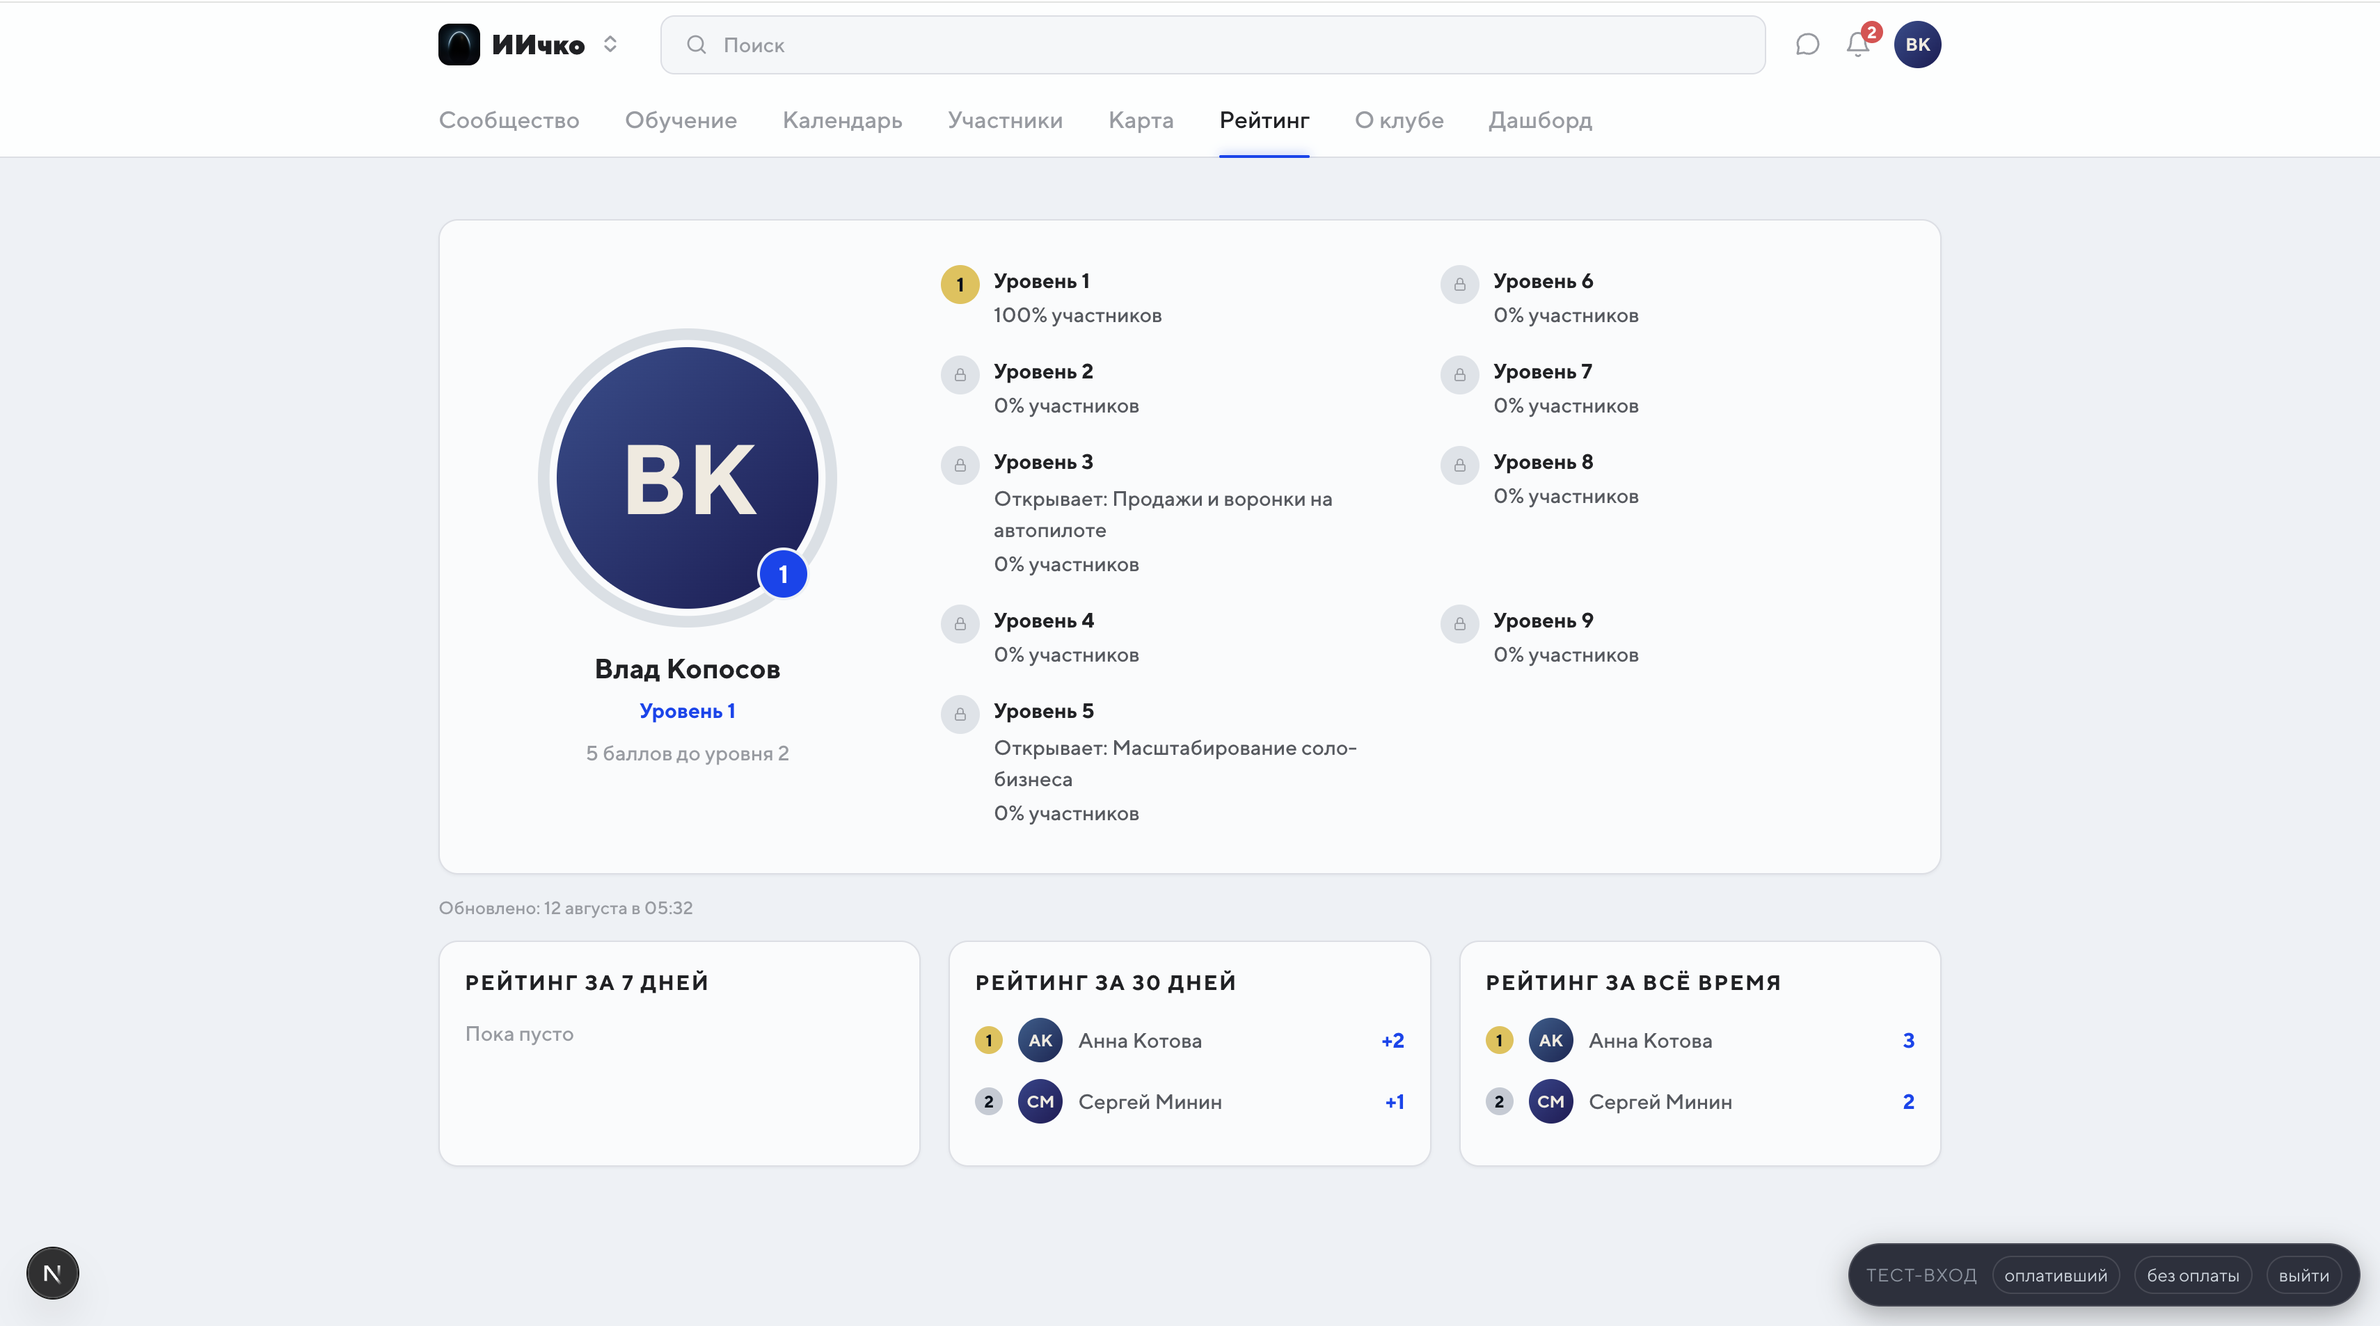The height and width of the screenshot is (1326, 2380).
Task: Click the Уровень 4 lock icon
Action: [960, 624]
